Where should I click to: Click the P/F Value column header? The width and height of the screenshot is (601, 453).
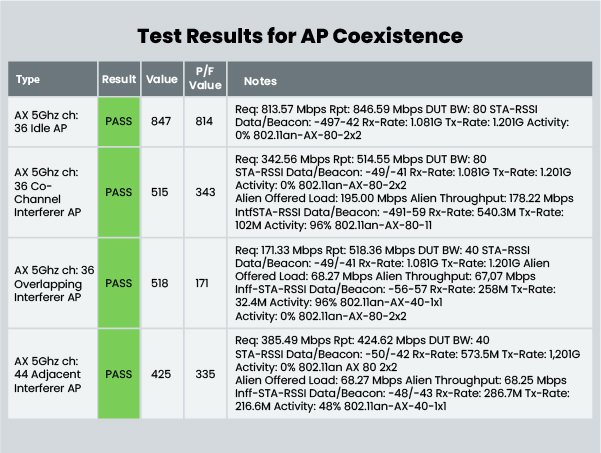(x=205, y=80)
